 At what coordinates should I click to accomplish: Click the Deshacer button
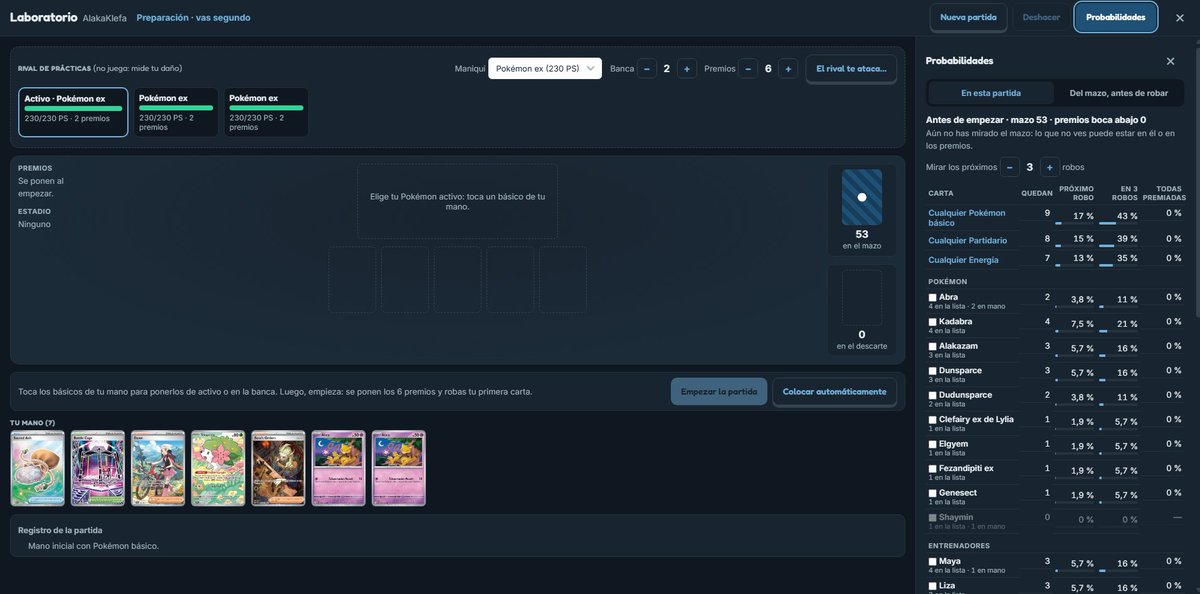1041,17
